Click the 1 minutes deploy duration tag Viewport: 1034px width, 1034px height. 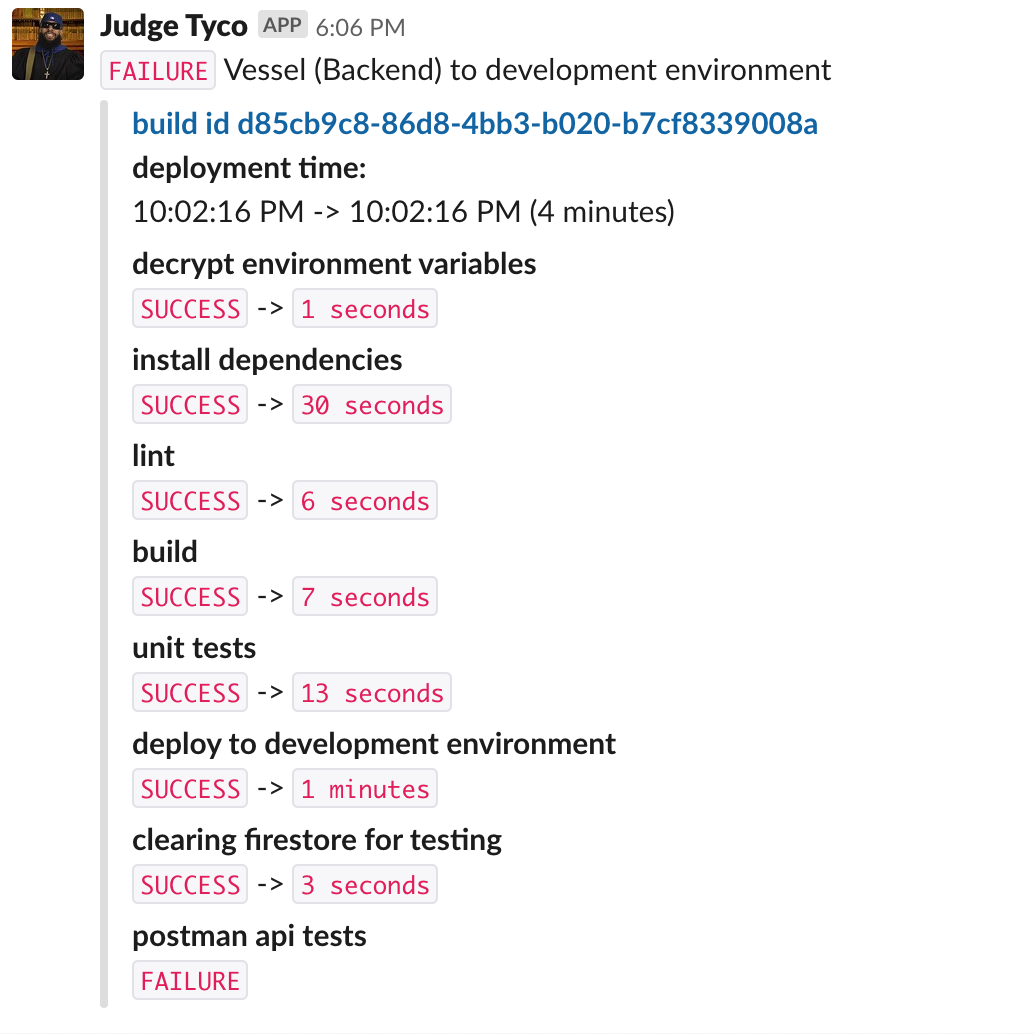click(x=365, y=789)
